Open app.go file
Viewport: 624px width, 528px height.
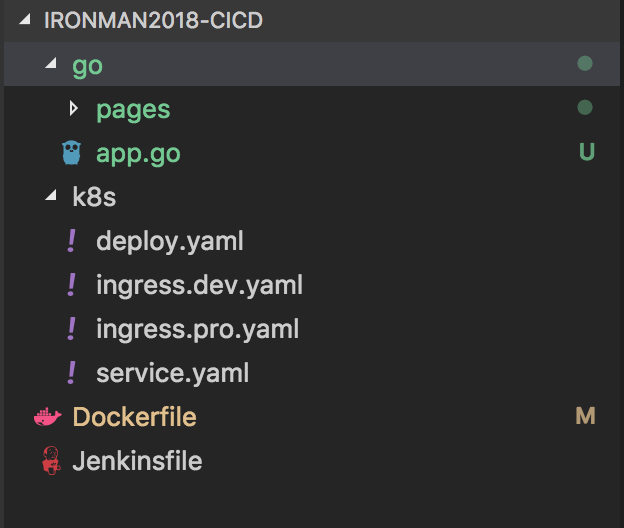pos(138,153)
